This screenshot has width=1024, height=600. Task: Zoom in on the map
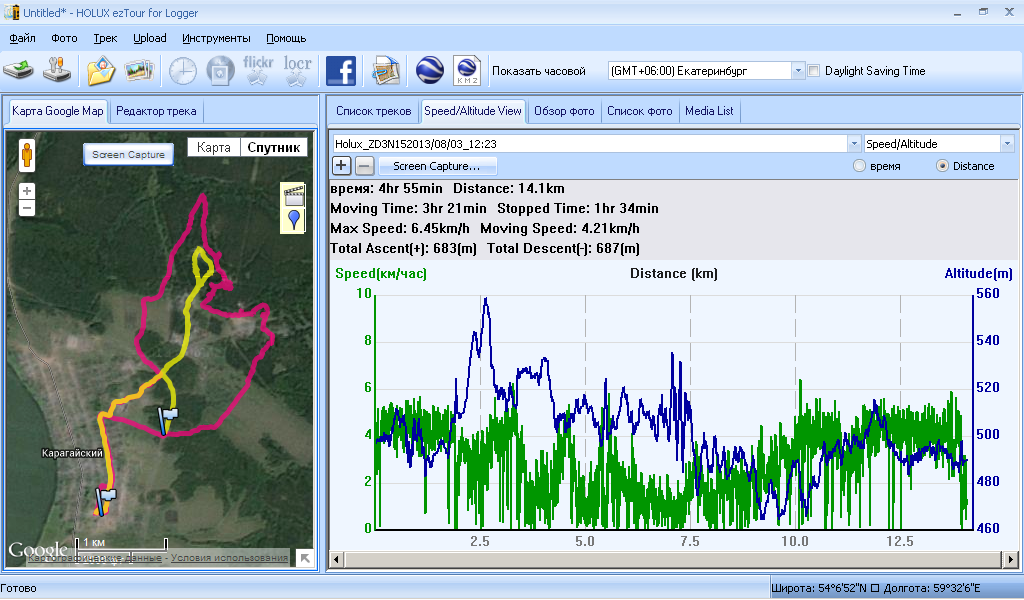tap(27, 191)
